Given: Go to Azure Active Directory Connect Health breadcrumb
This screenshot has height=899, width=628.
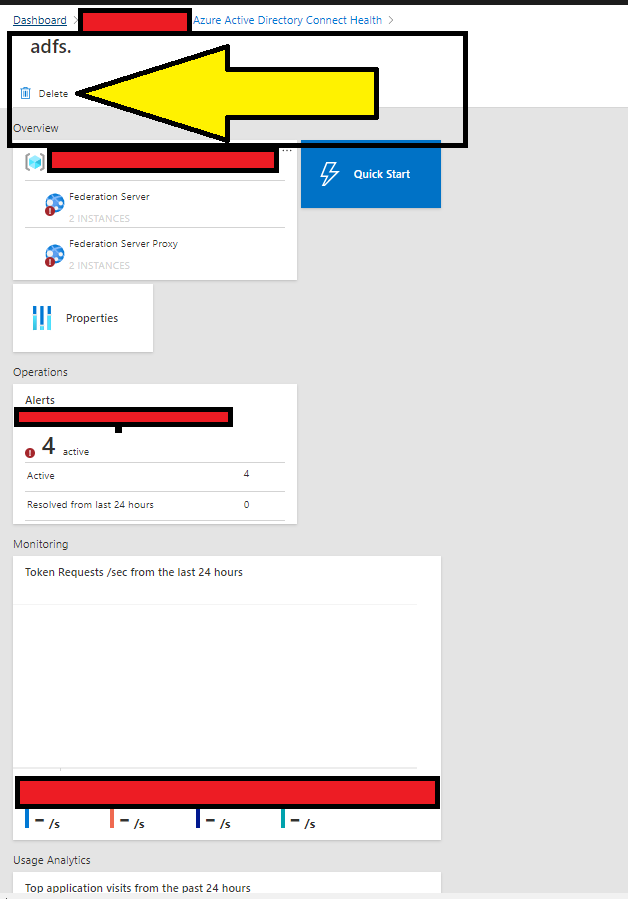Looking at the screenshot, I should click(x=287, y=20).
